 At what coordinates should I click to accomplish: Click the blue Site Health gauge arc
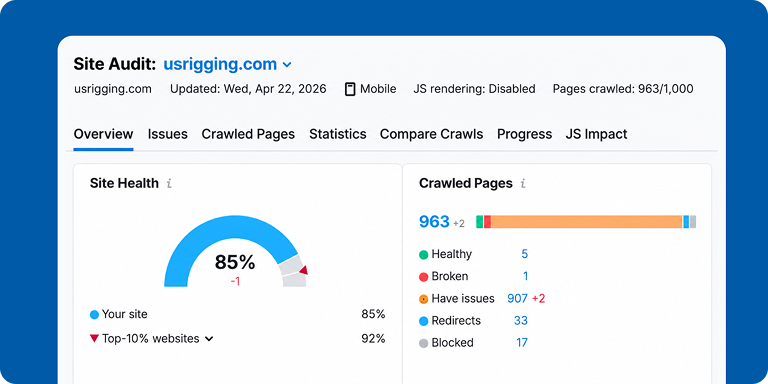[x=230, y=230]
